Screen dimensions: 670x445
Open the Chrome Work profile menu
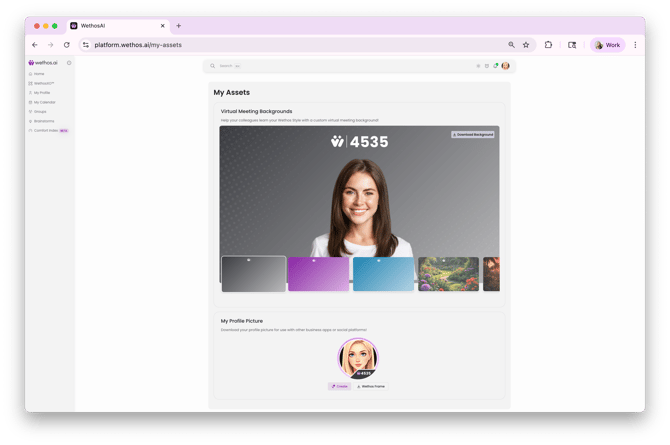[608, 45]
